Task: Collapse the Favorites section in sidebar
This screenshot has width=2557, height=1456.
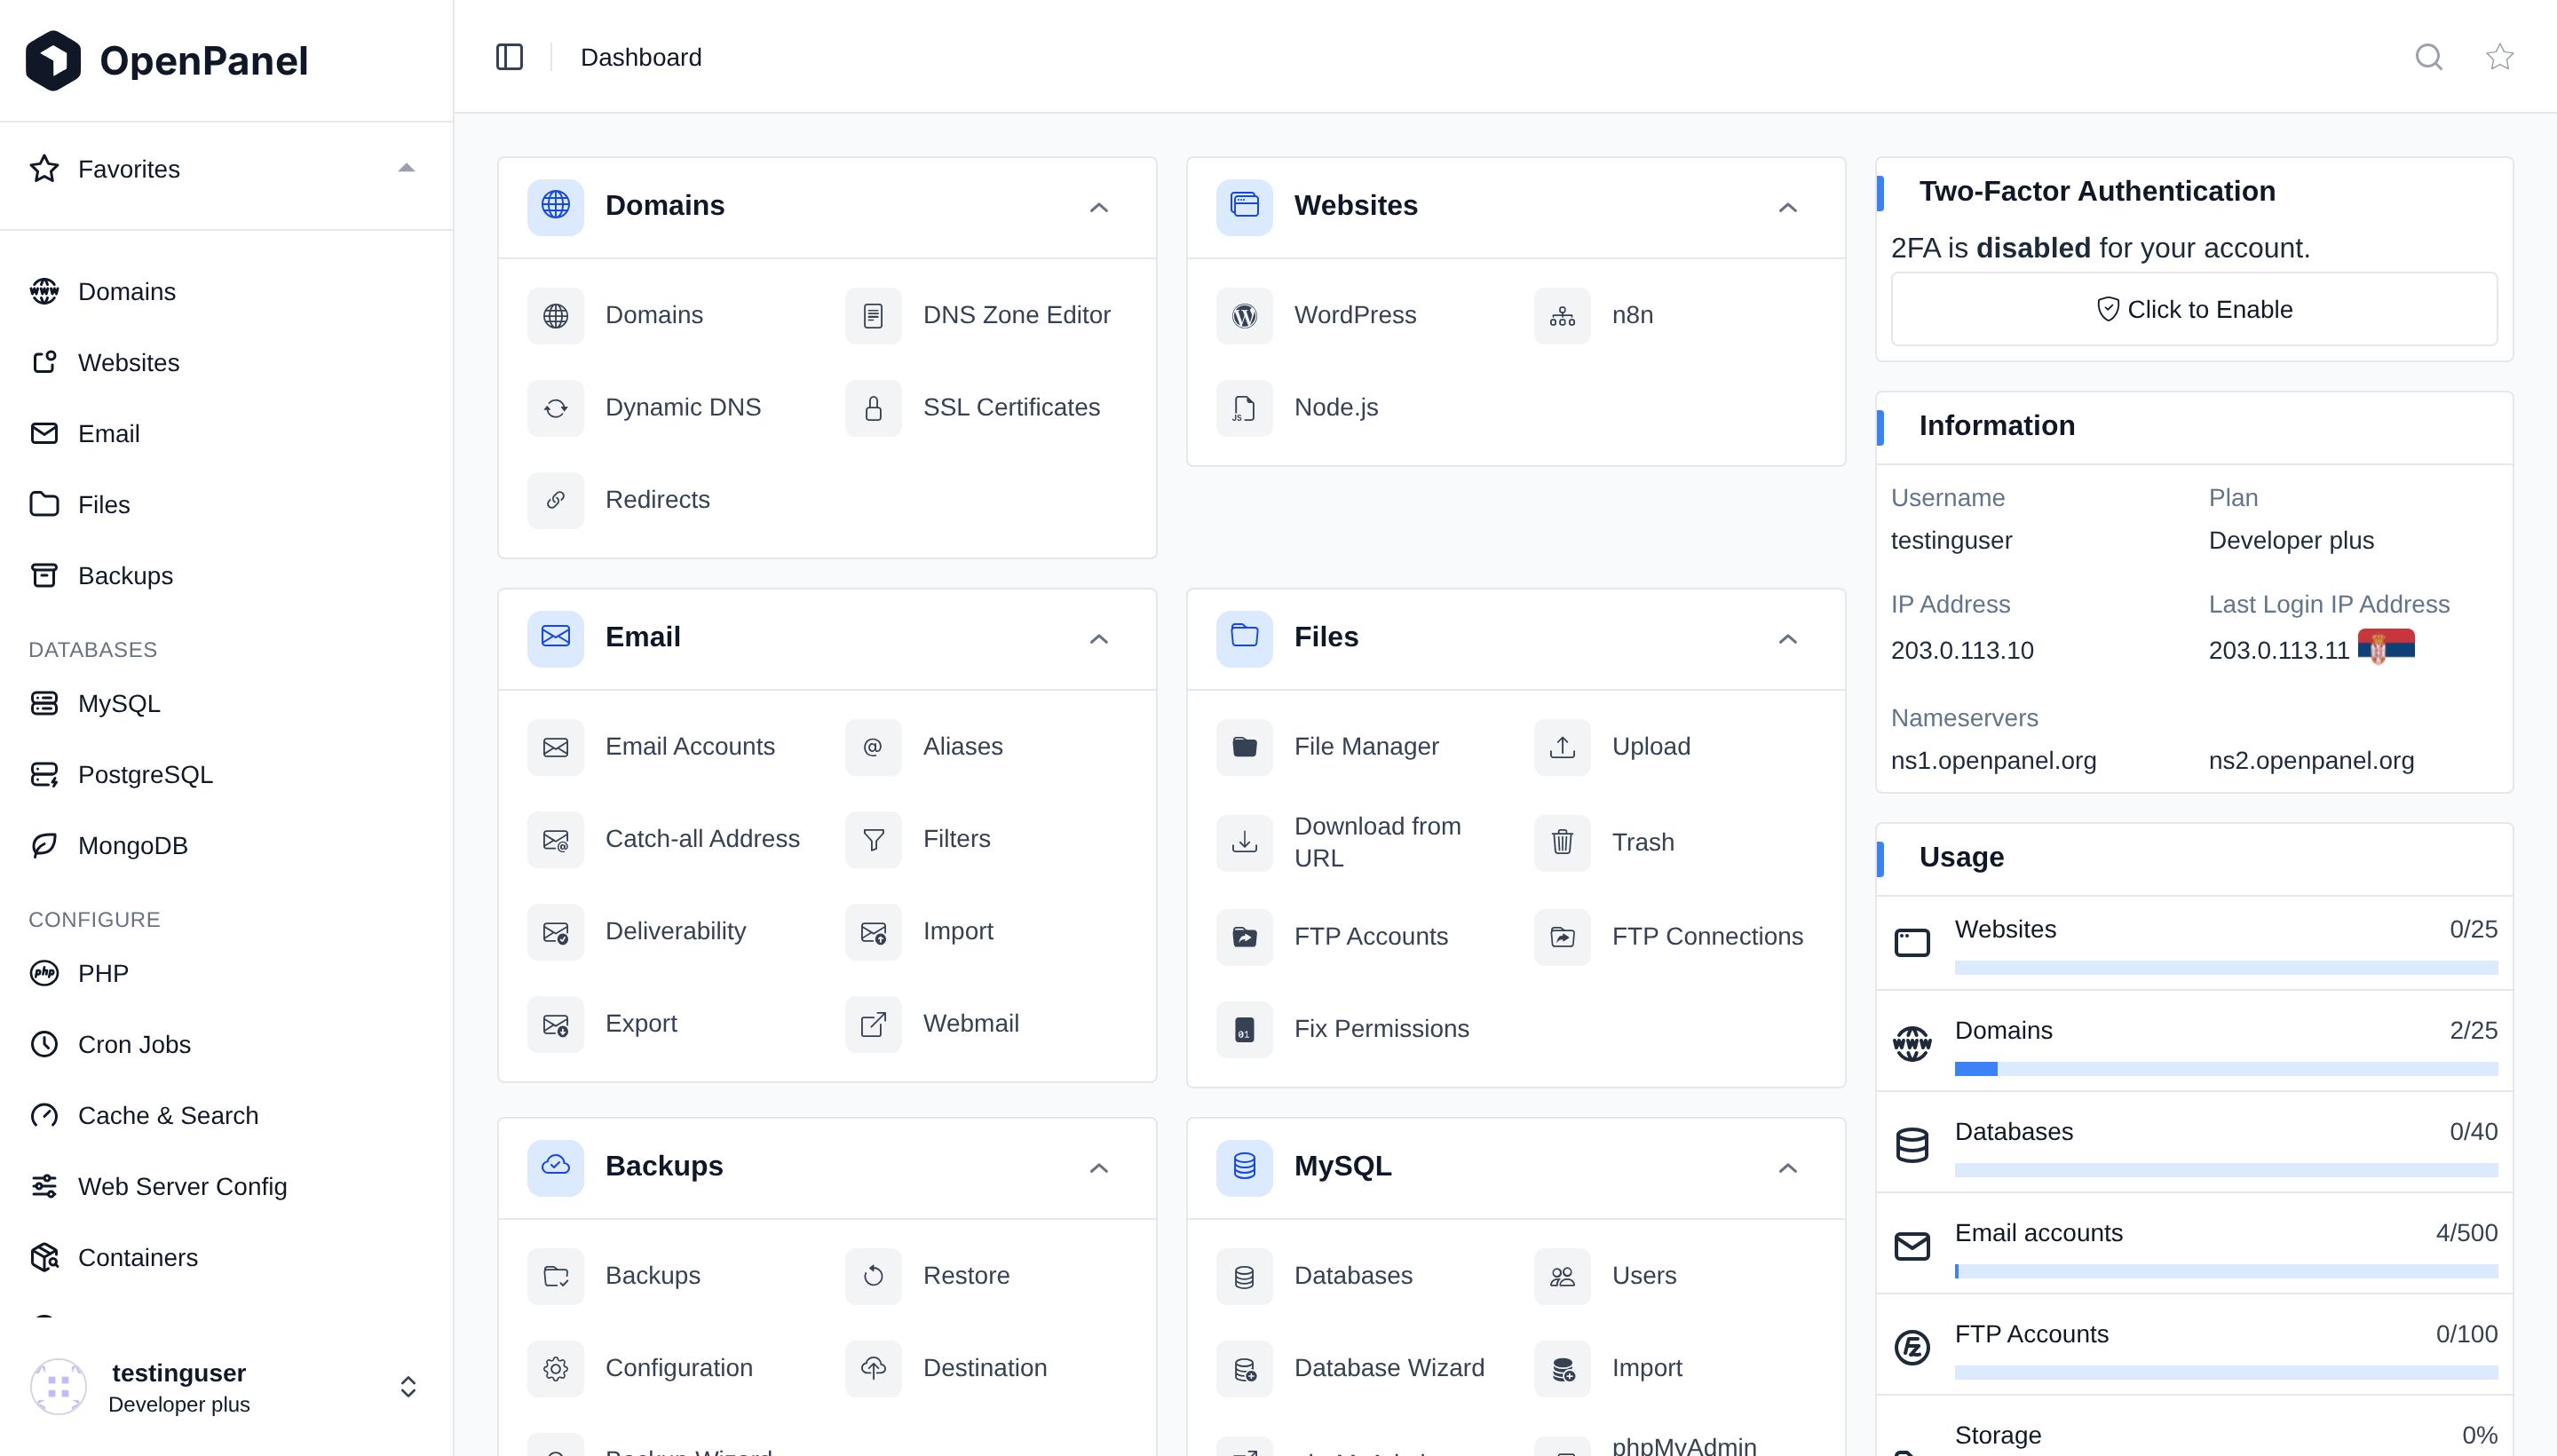Action: [x=406, y=169]
